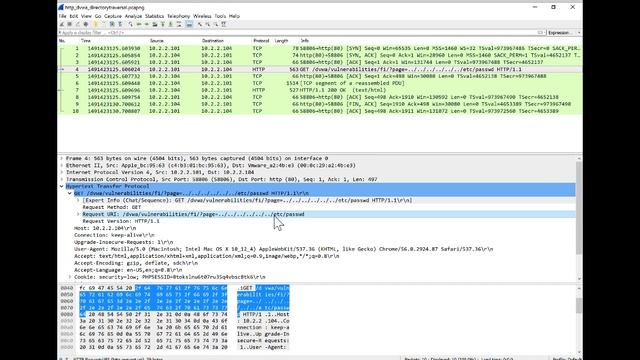Collapse the GET request line node
640x360 pixels.
70,193
